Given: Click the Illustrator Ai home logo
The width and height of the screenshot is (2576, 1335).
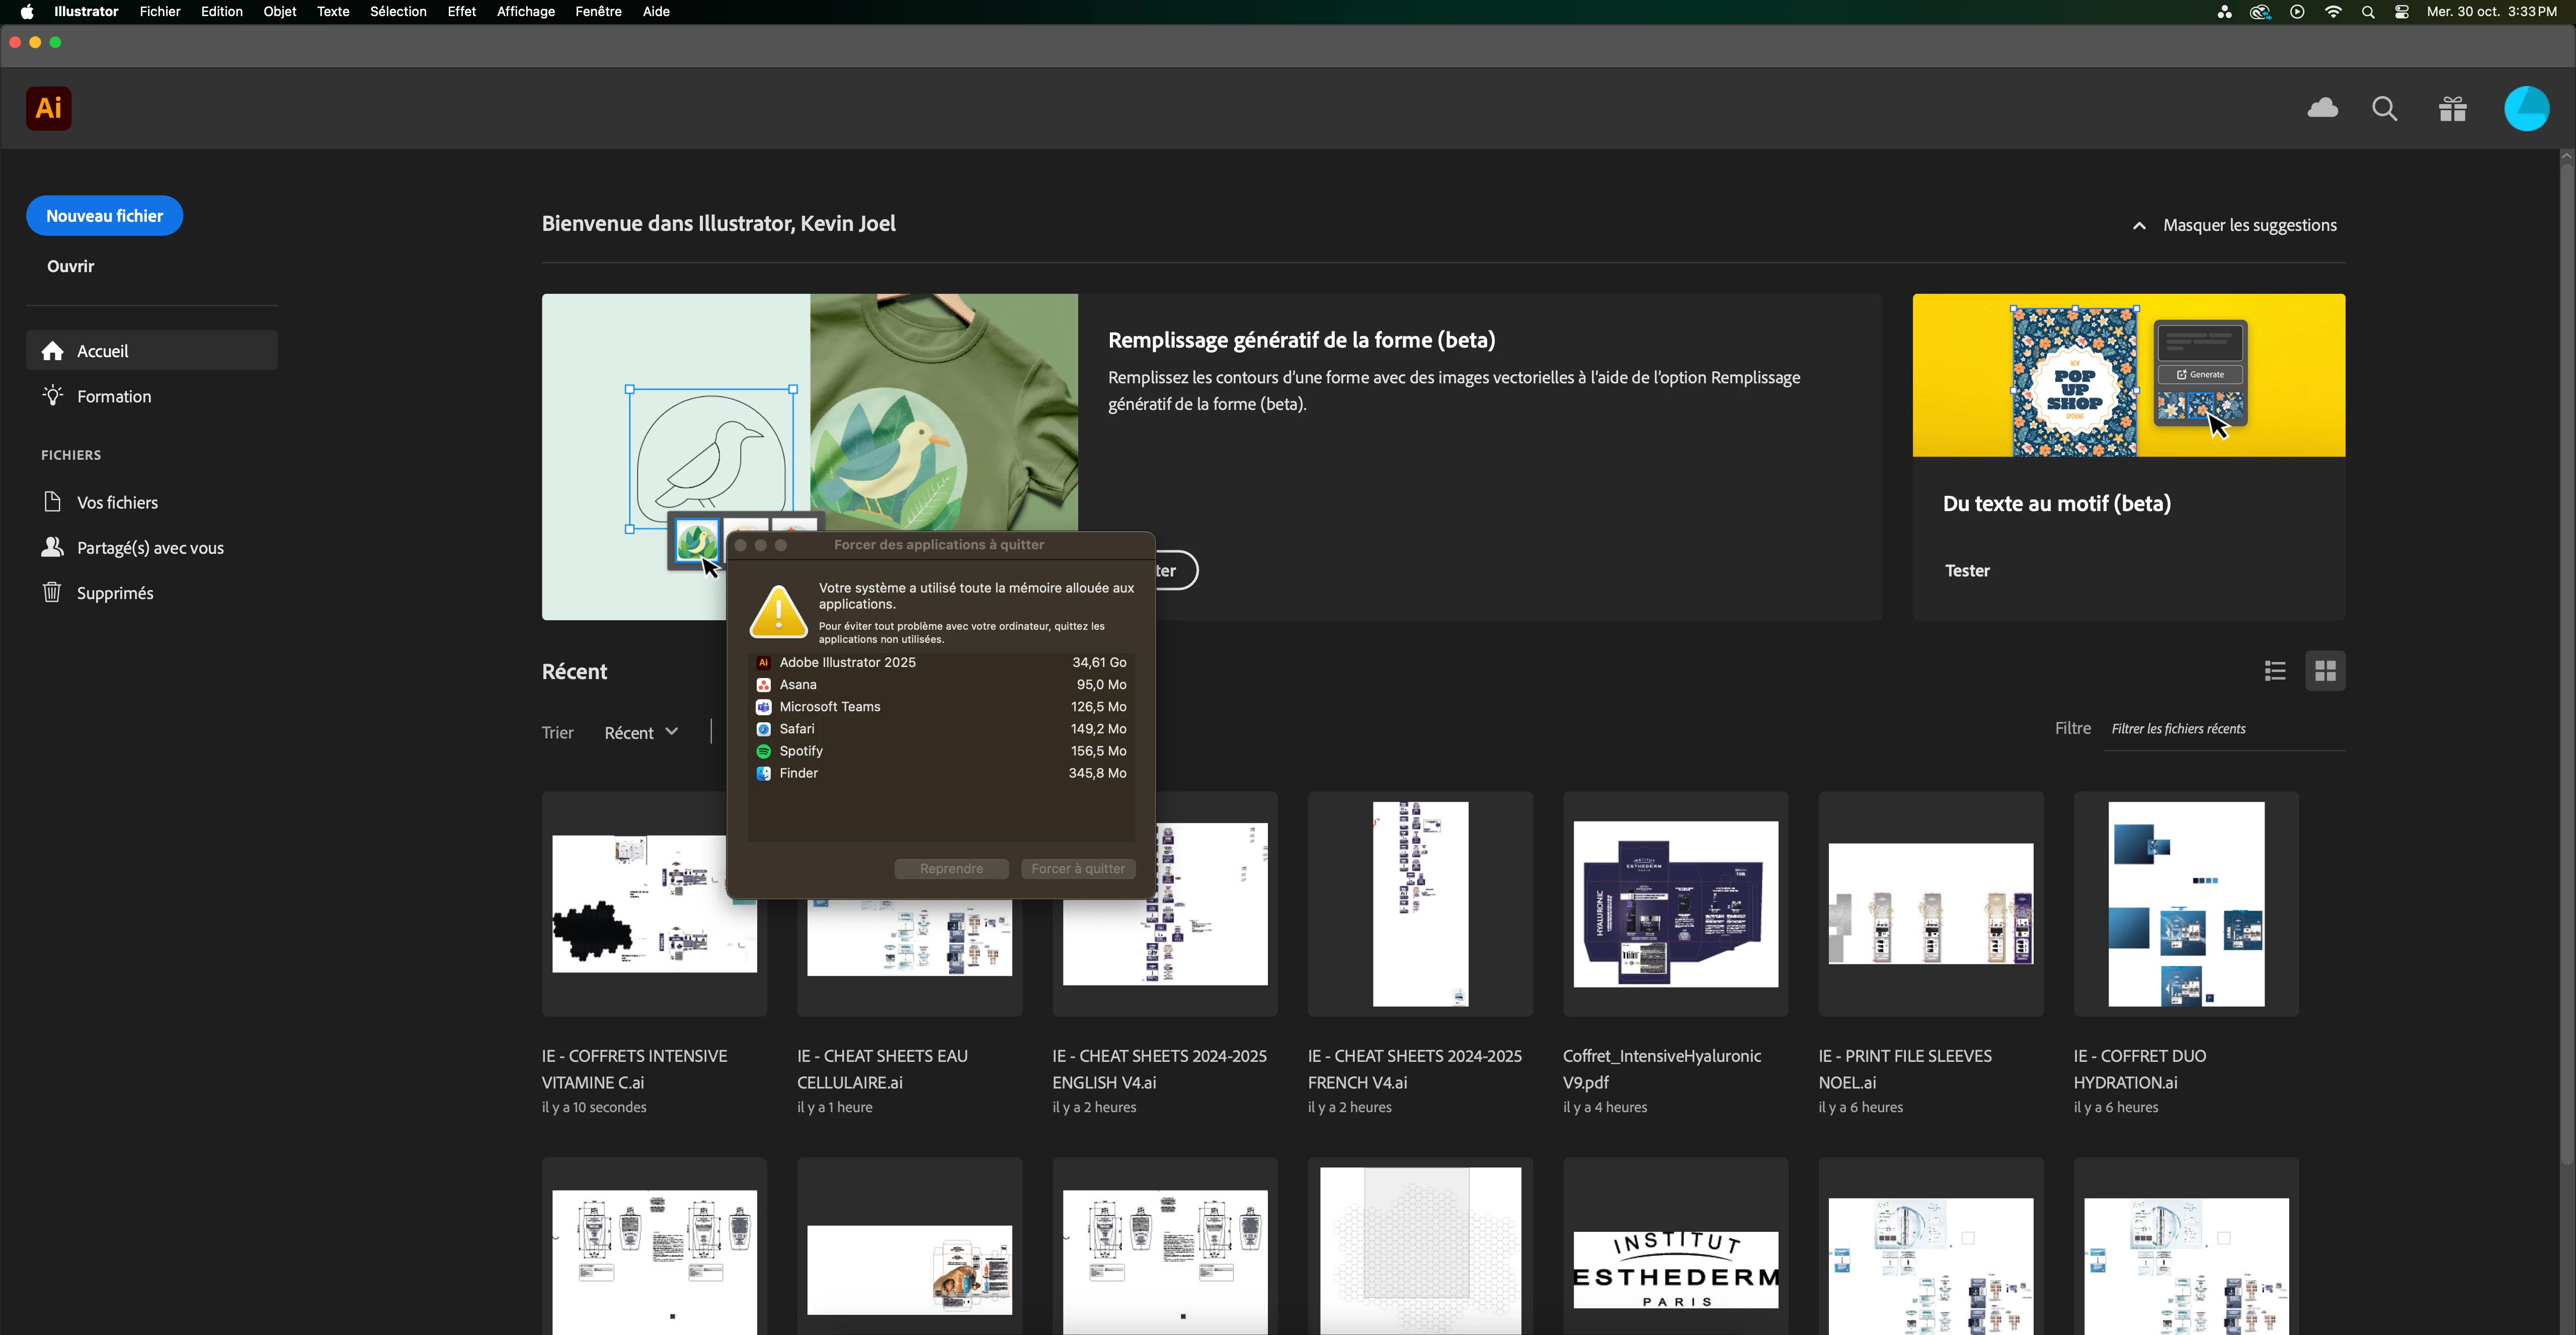Looking at the screenshot, I should click(48, 108).
